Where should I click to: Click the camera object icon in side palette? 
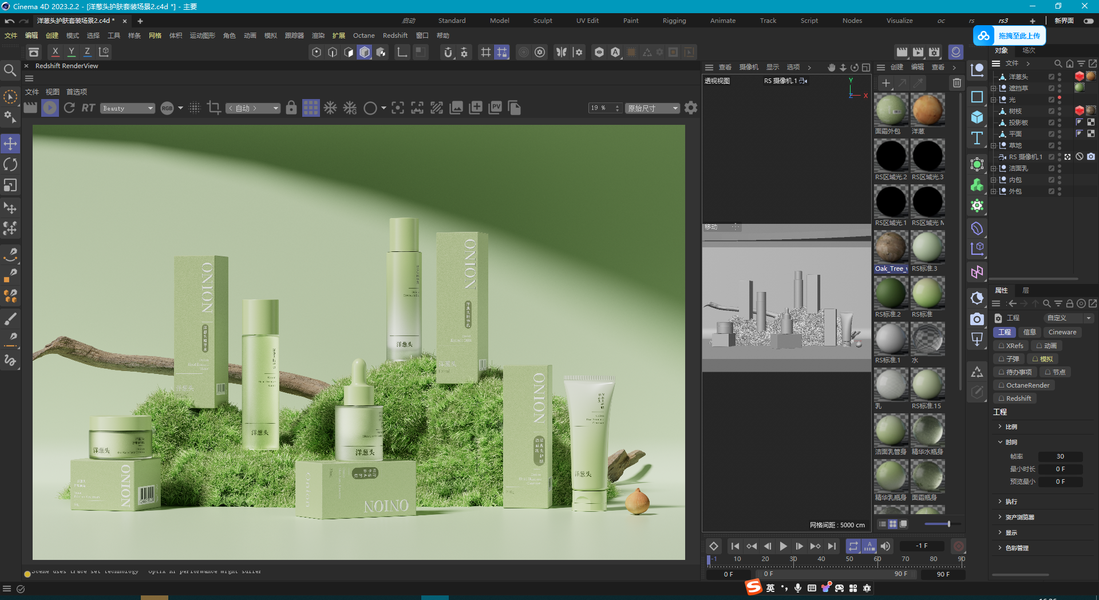[x=977, y=319]
